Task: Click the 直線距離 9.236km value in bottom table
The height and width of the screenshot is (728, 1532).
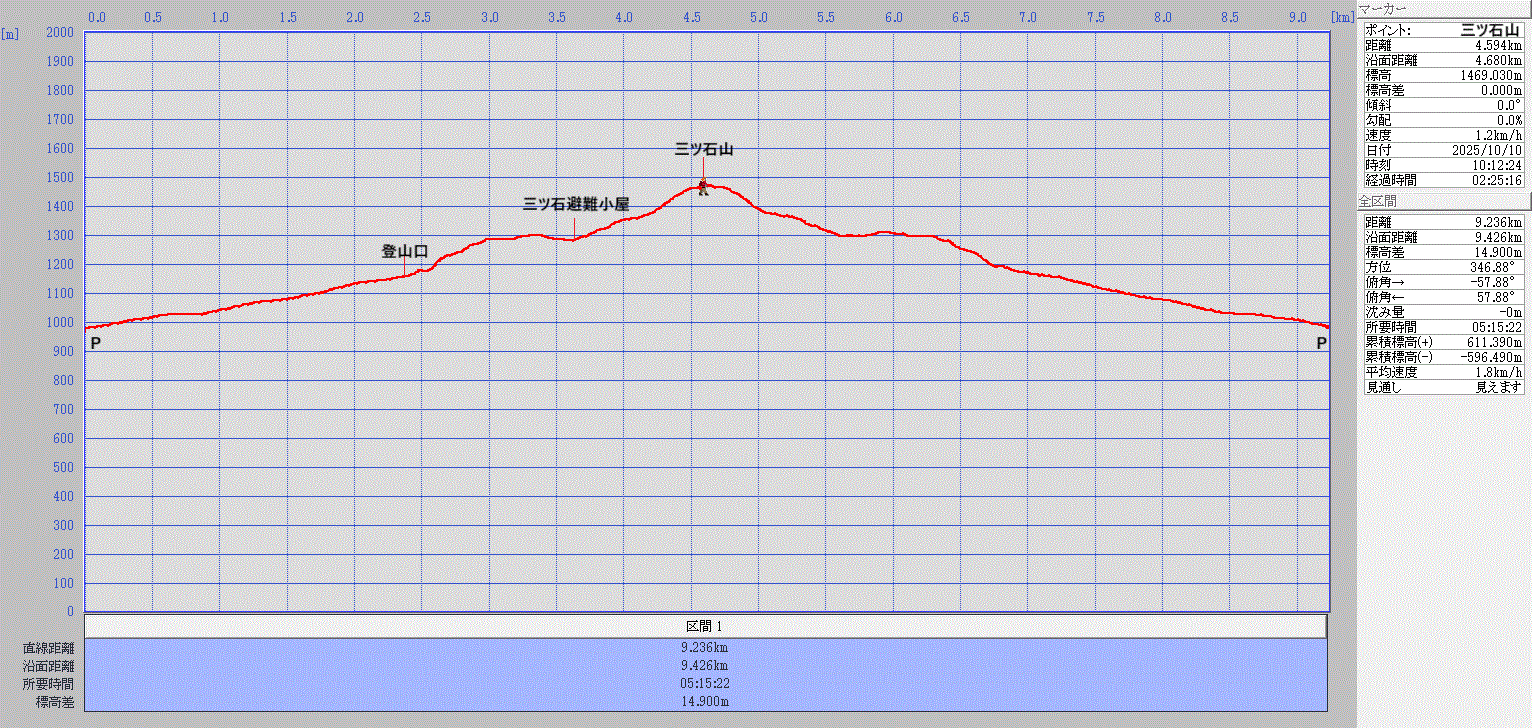Action: (x=705, y=648)
